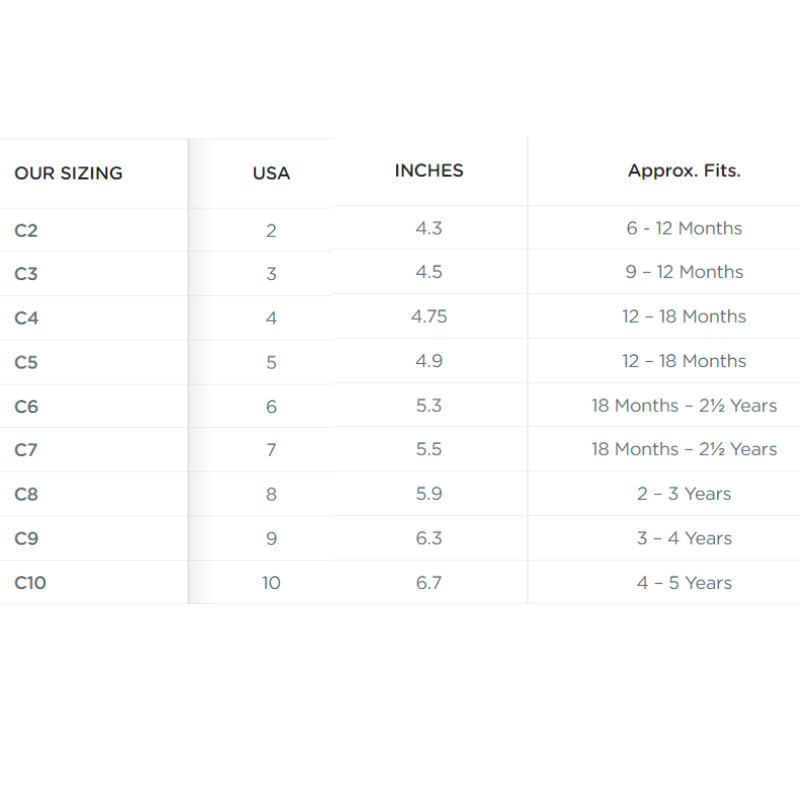Select the C10 size row label

click(x=30, y=583)
